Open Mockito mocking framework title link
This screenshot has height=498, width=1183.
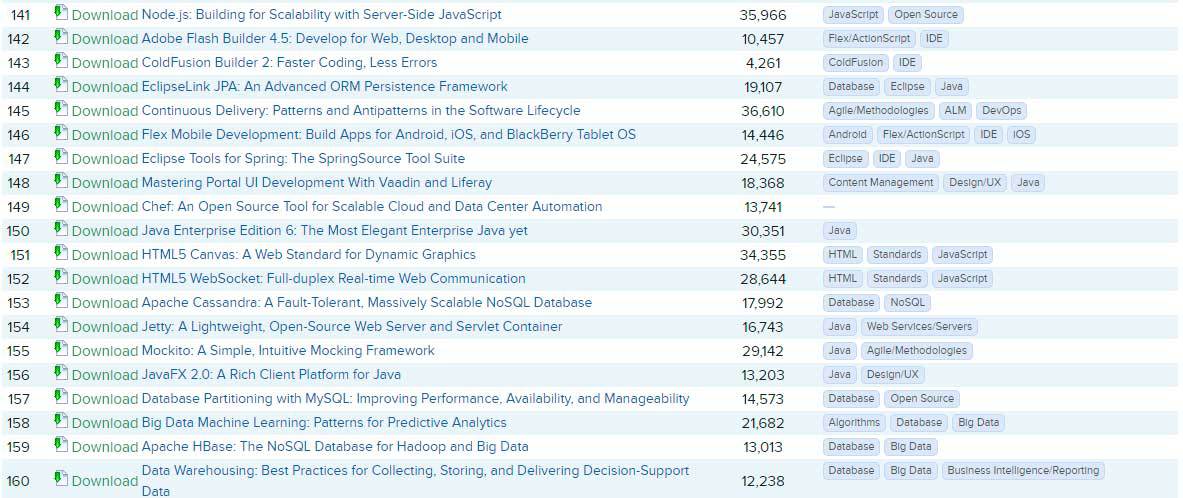click(288, 351)
